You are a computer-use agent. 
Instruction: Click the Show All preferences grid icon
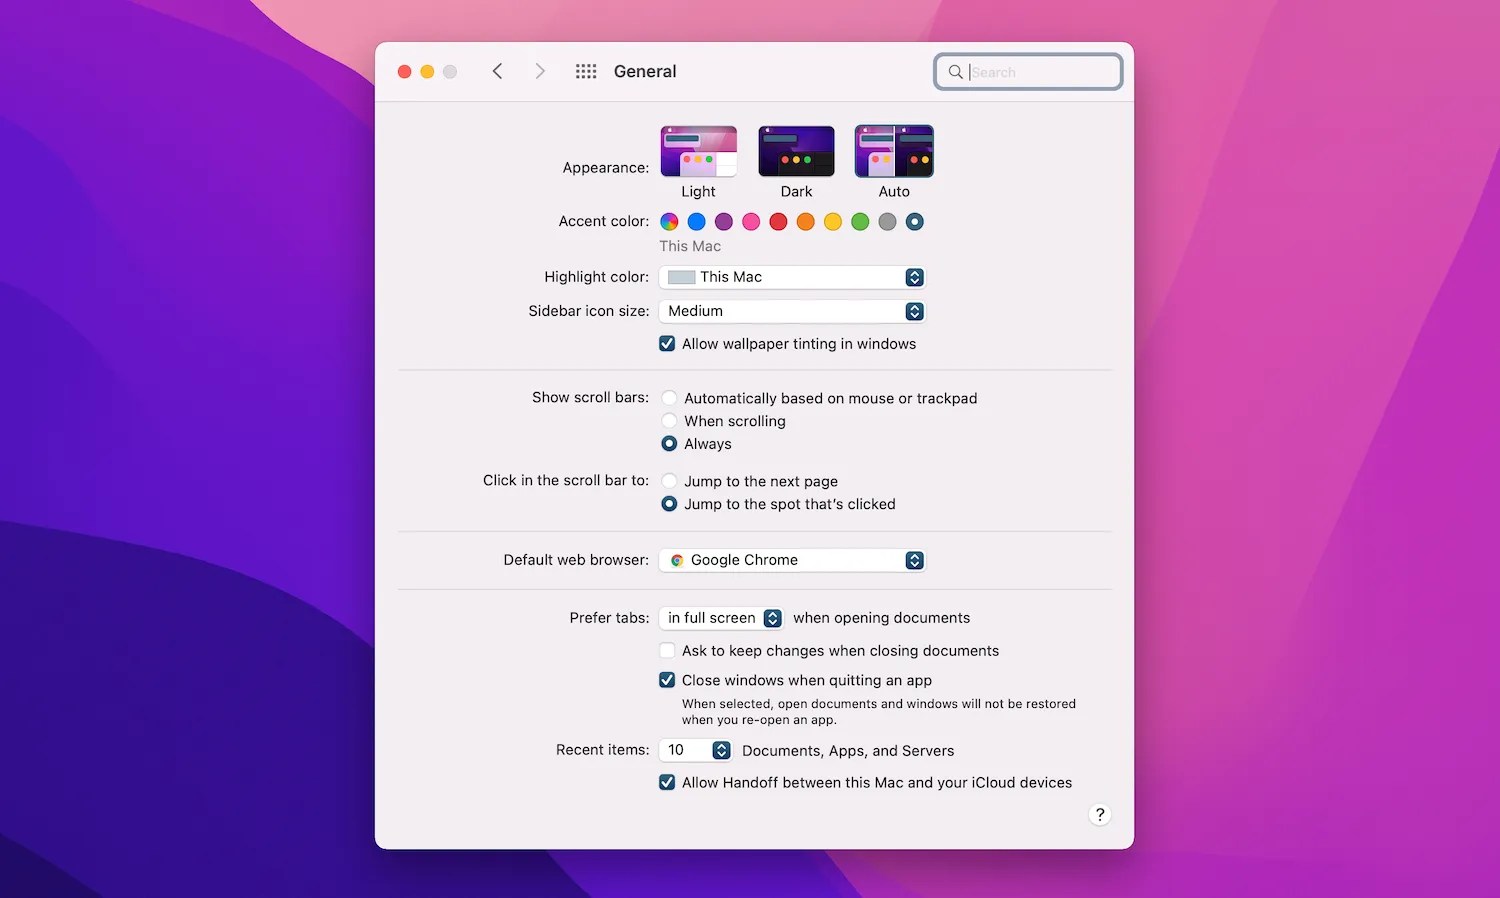[586, 71]
